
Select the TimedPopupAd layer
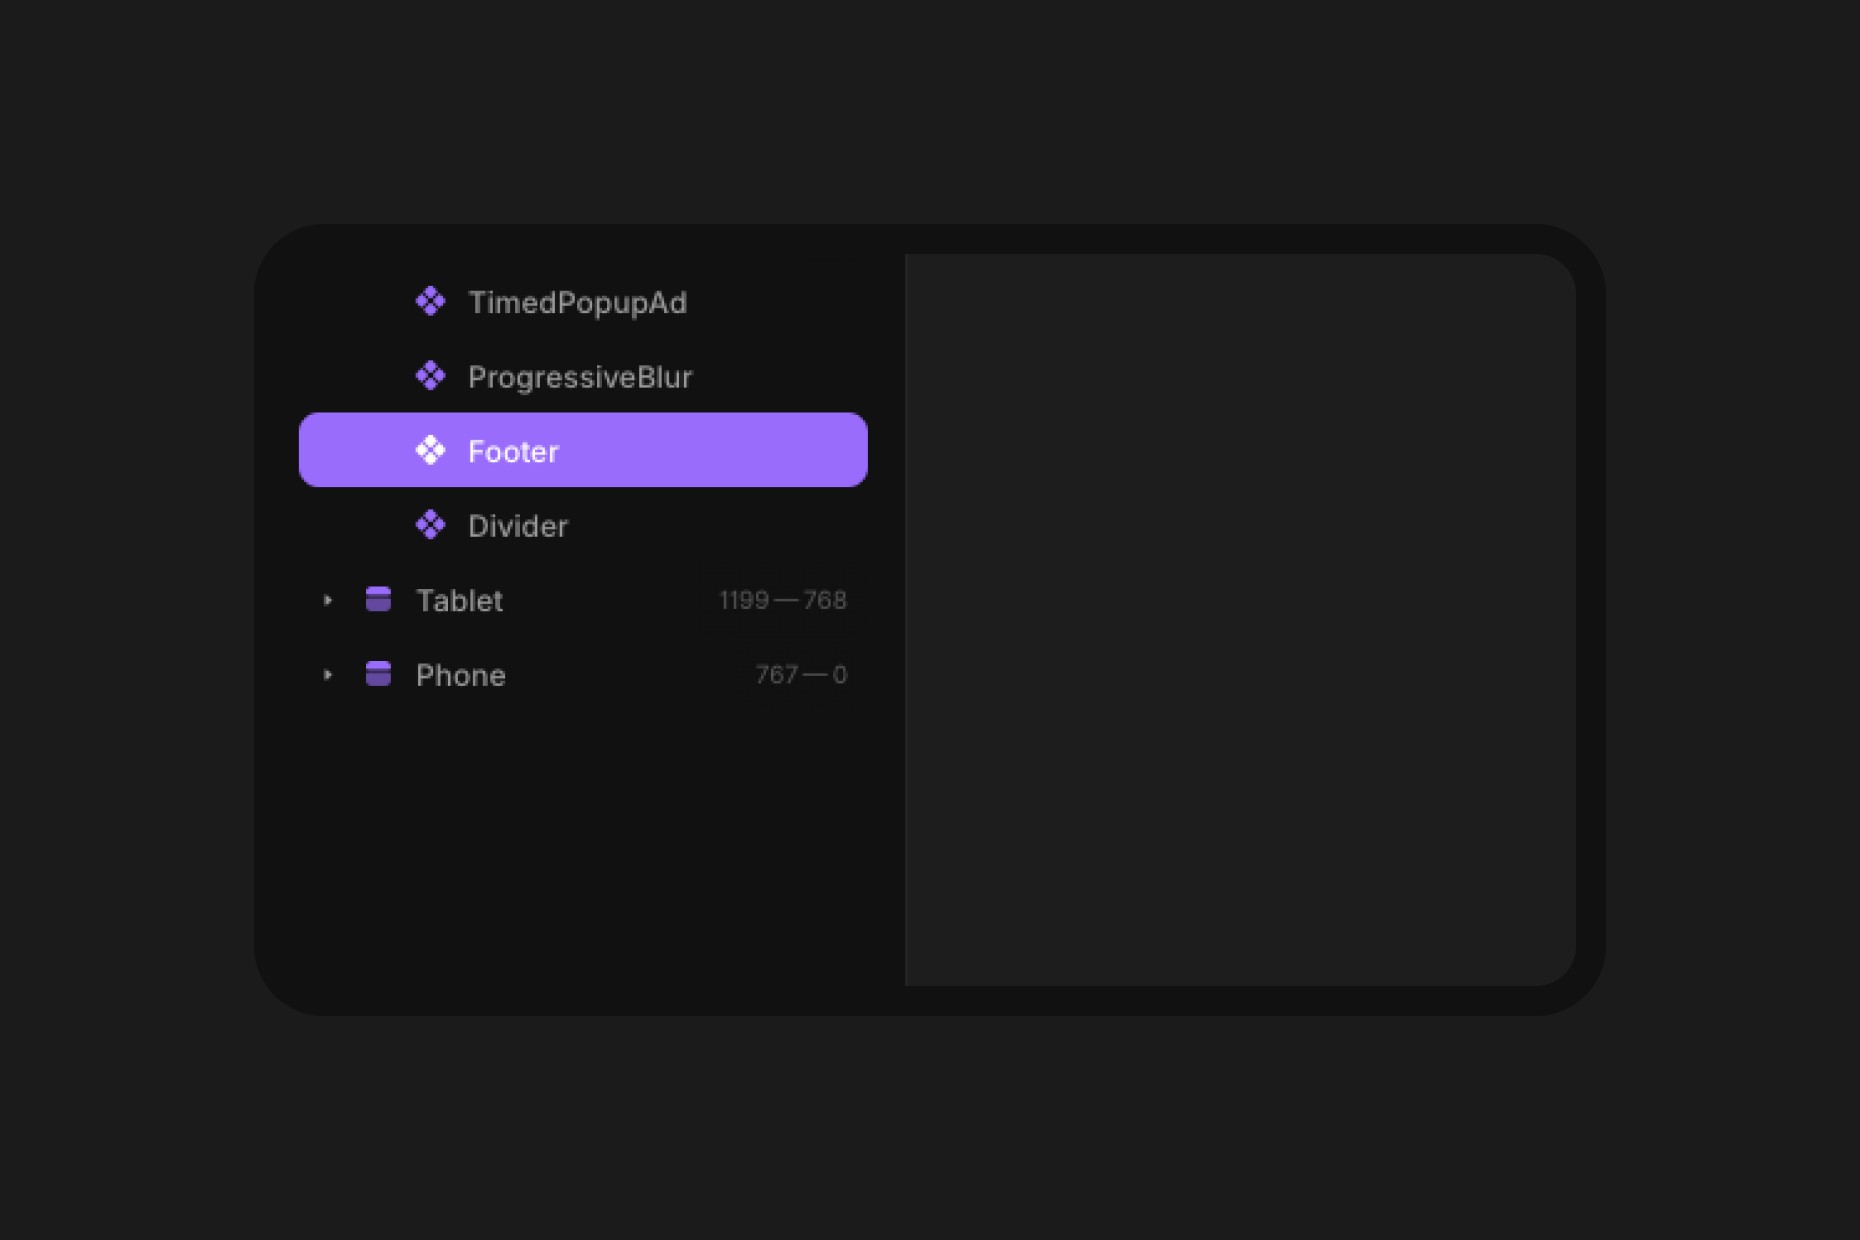(578, 302)
